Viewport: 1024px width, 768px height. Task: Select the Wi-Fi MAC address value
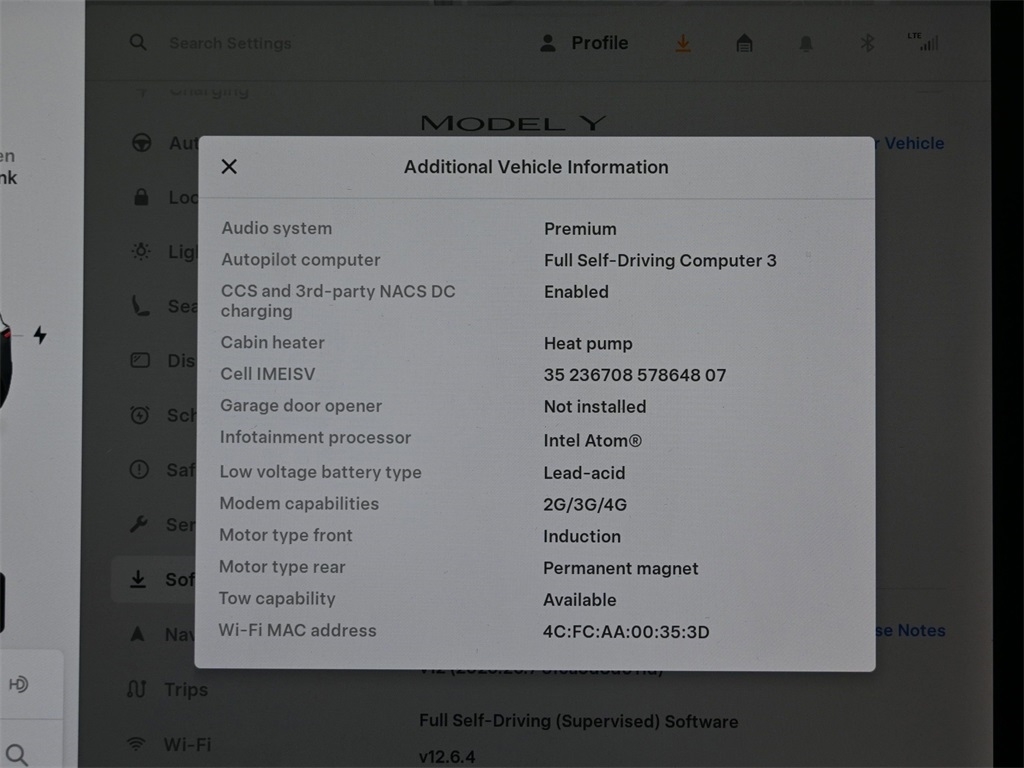pyautogui.click(x=626, y=632)
